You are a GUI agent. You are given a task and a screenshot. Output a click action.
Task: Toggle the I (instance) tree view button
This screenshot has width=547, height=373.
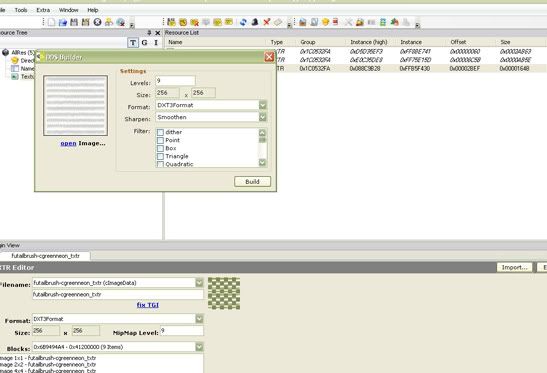(x=156, y=43)
